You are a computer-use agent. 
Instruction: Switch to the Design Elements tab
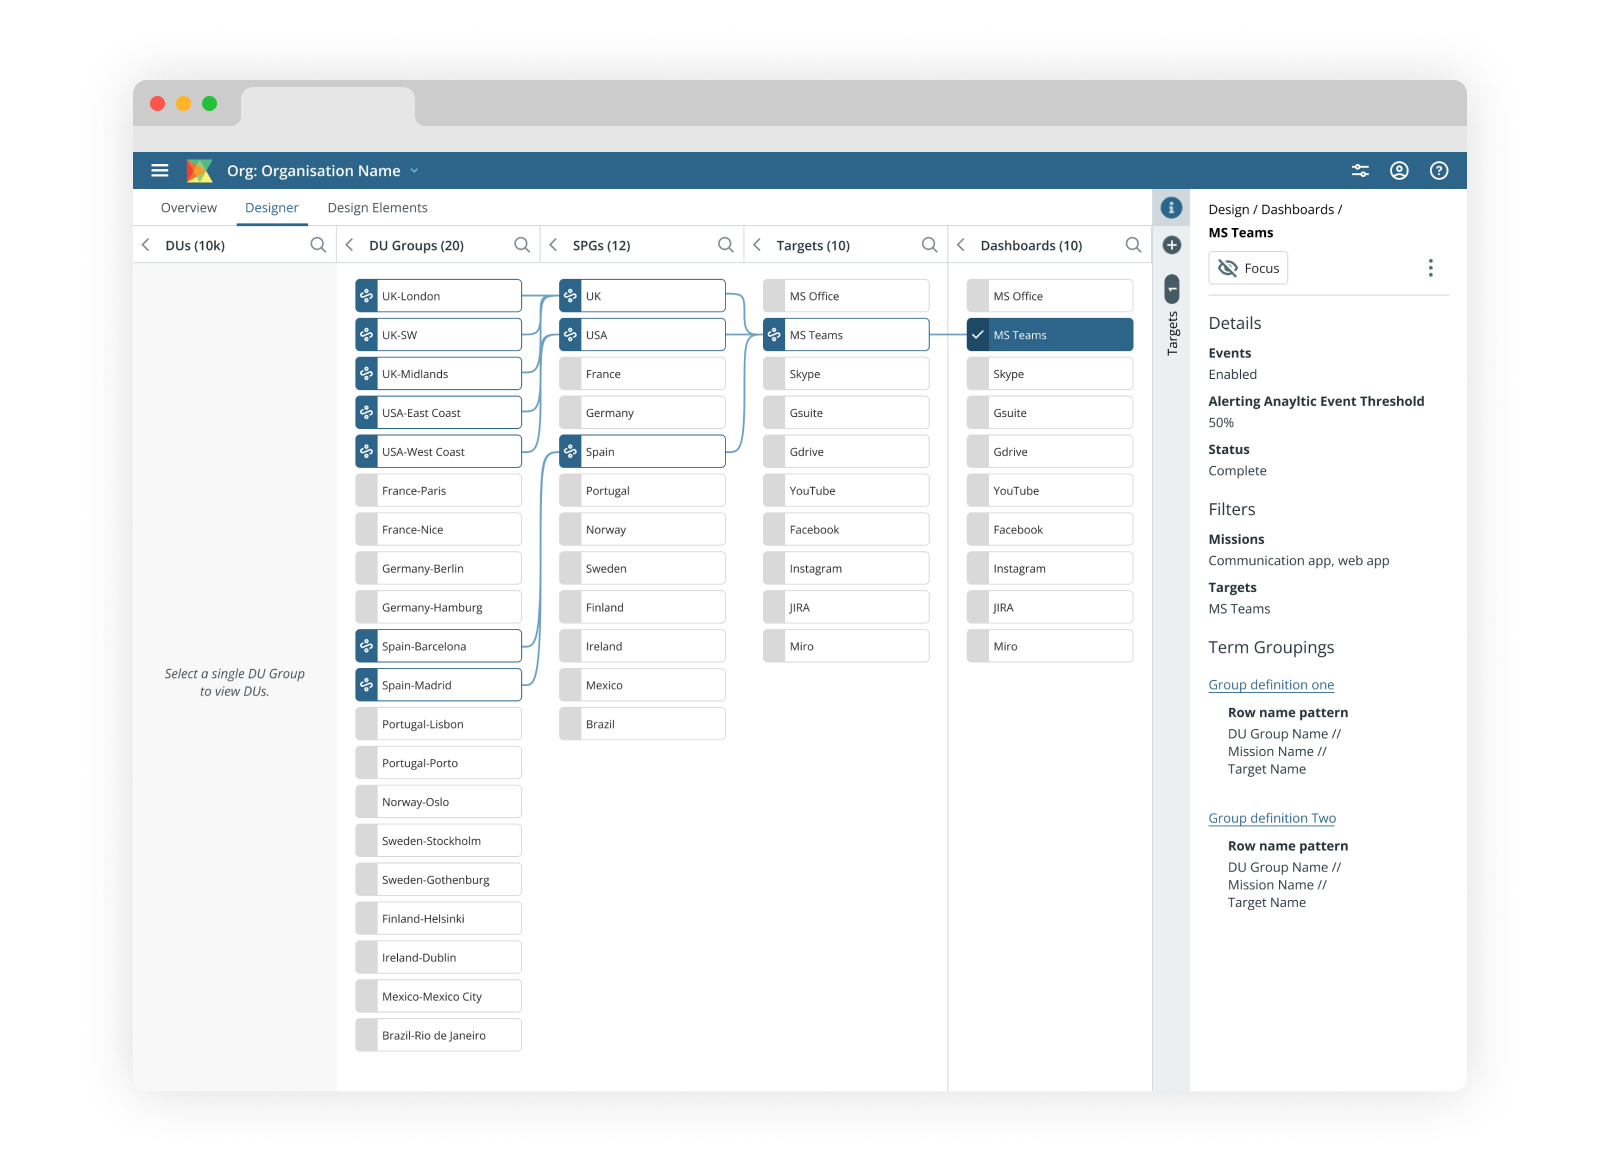tap(377, 208)
